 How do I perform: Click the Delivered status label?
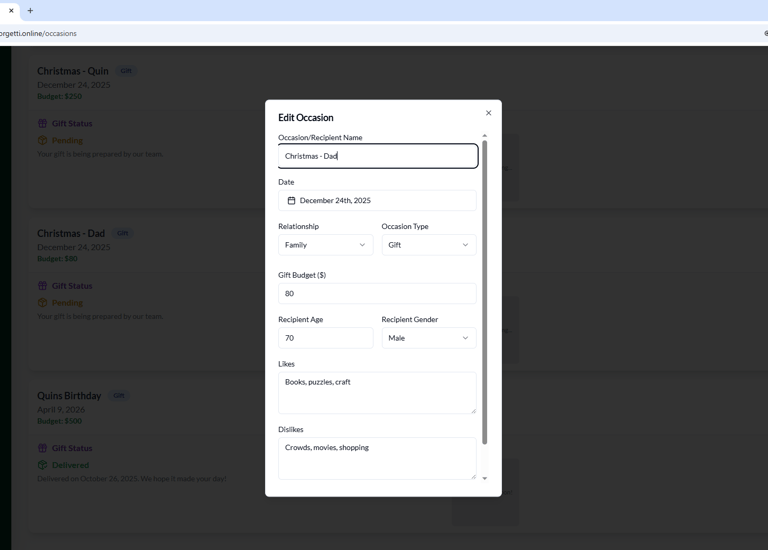71,465
